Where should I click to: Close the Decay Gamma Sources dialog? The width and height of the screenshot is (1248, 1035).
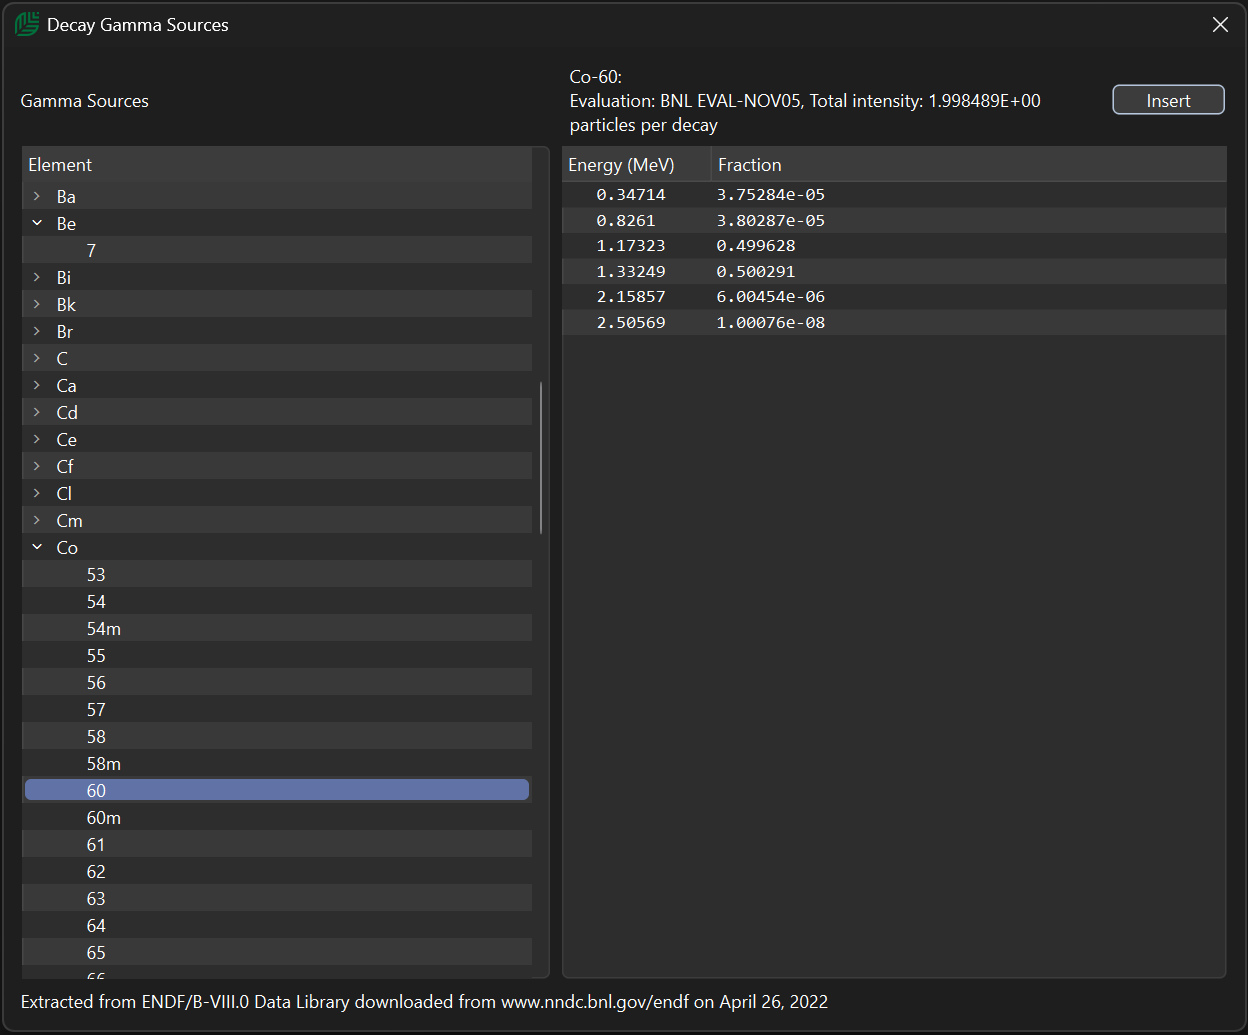[x=1220, y=25]
